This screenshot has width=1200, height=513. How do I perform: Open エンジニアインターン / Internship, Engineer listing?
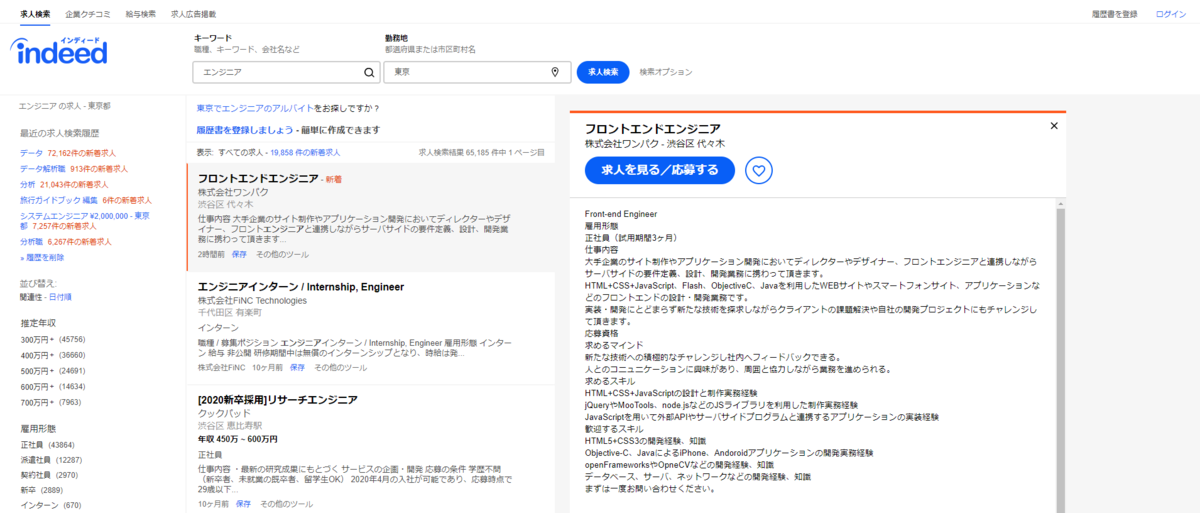coord(301,286)
